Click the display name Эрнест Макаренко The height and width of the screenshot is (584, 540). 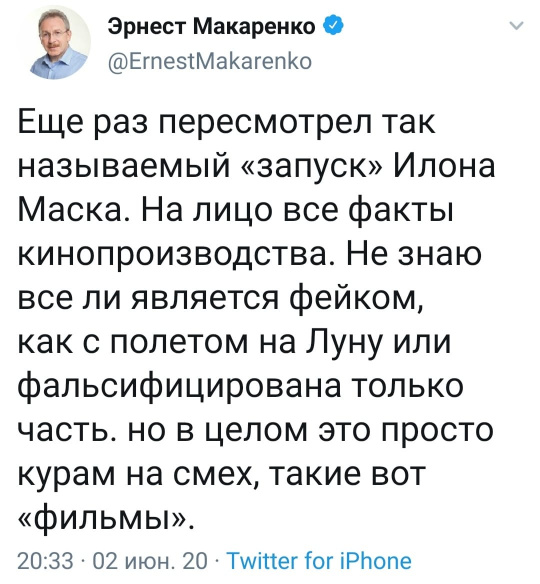(x=212, y=26)
